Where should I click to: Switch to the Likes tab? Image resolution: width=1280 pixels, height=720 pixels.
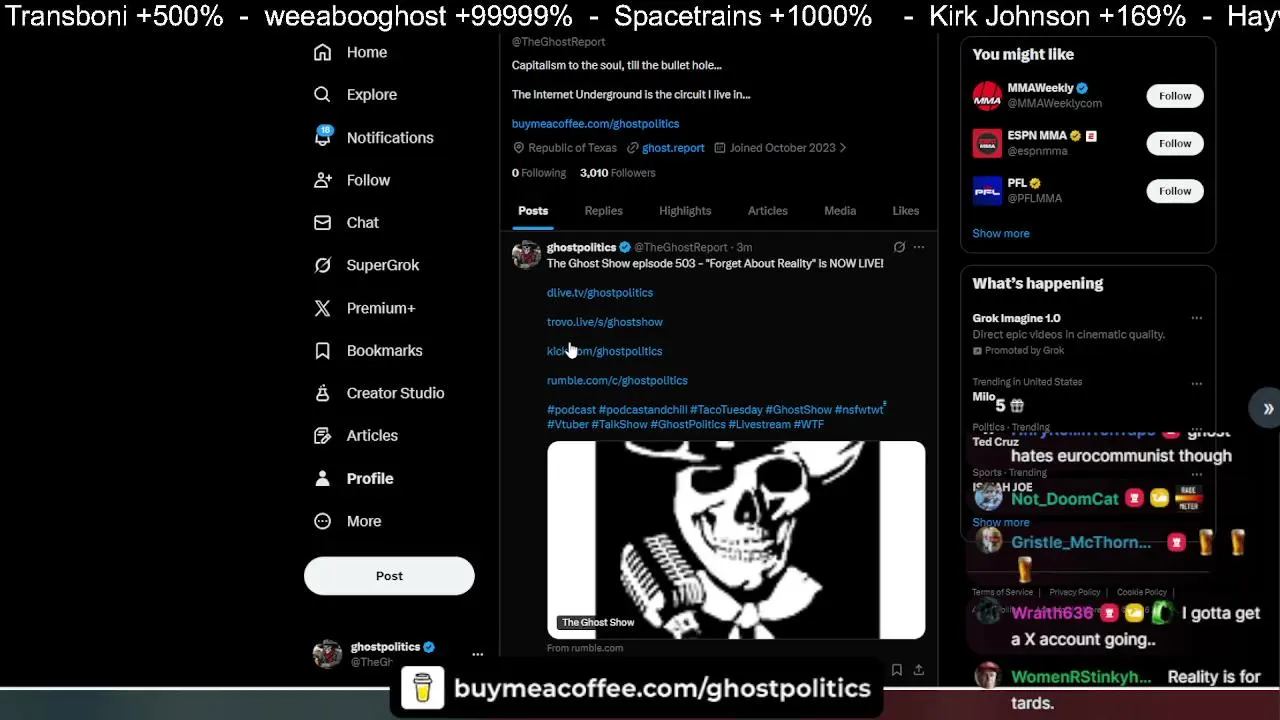click(906, 211)
